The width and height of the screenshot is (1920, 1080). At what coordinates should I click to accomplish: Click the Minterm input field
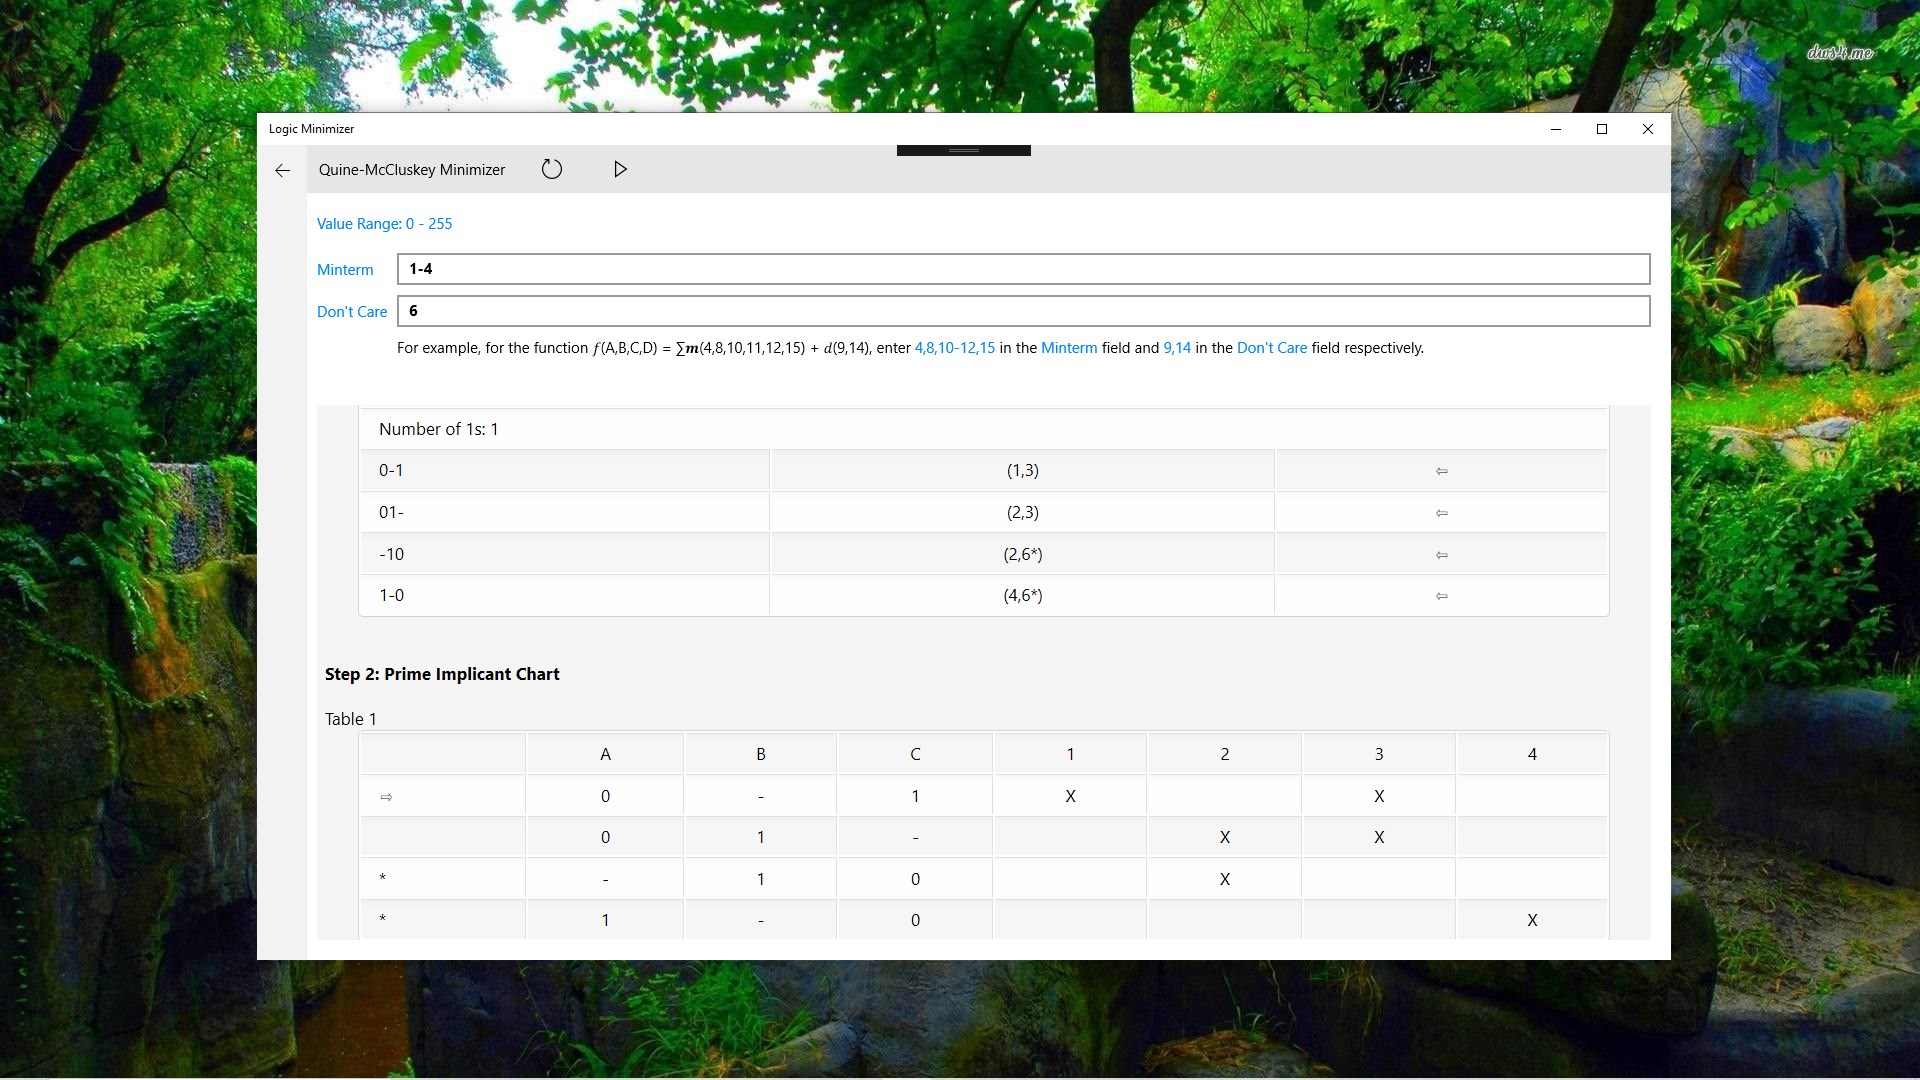point(1022,269)
